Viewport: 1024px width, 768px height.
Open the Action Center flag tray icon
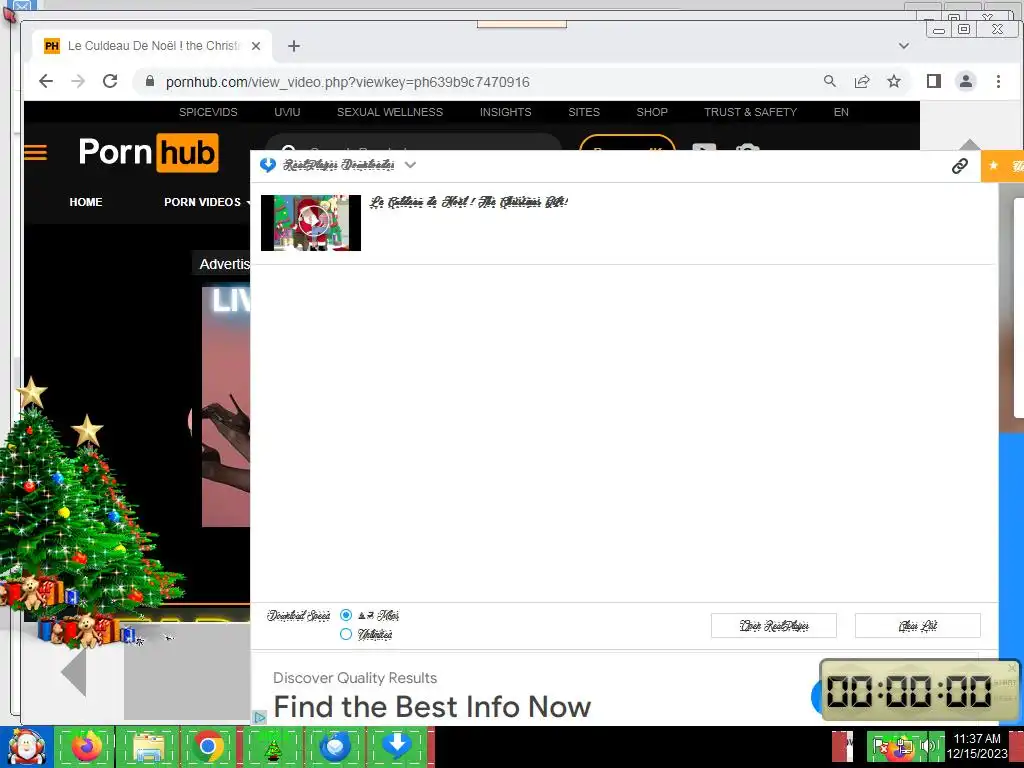click(x=880, y=746)
